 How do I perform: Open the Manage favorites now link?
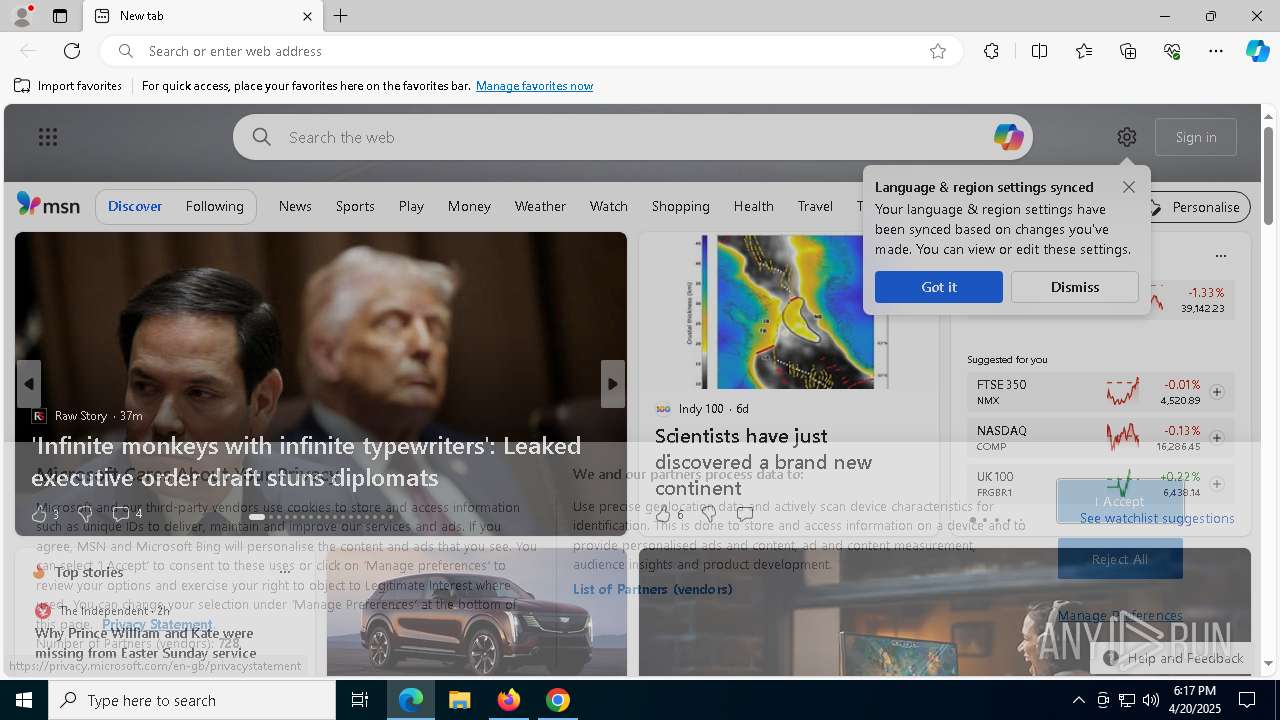click(534, 86)
